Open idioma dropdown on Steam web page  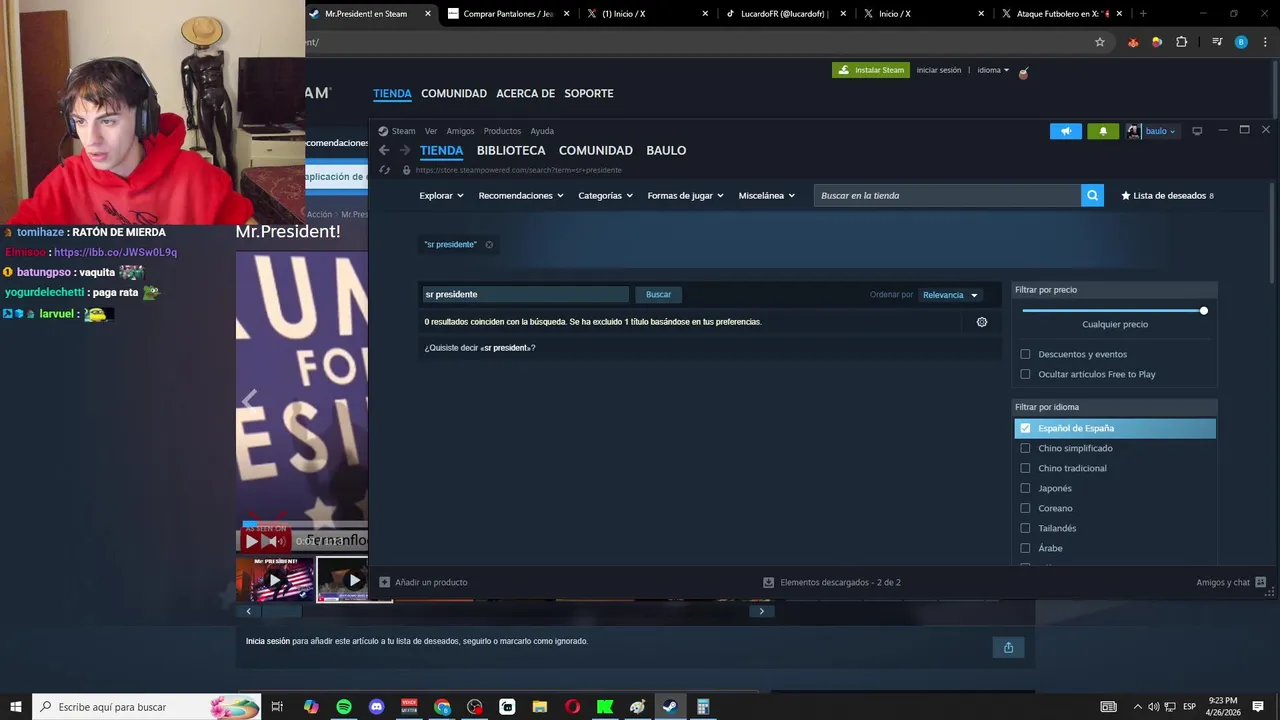[993, 70]
